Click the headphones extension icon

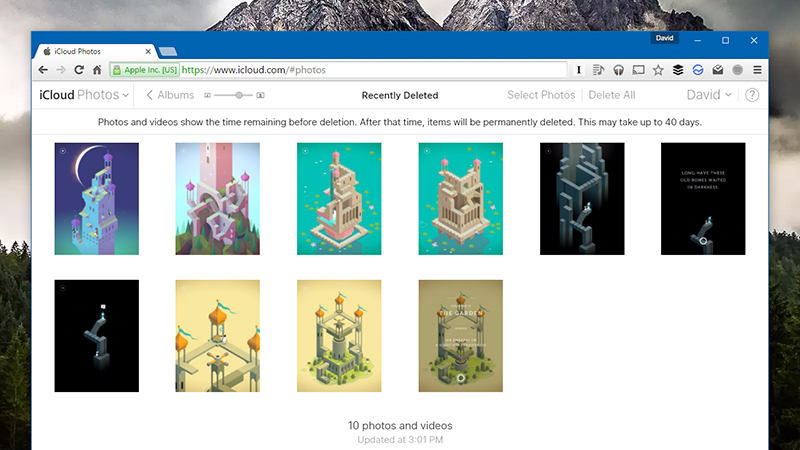tap(618, 70)
